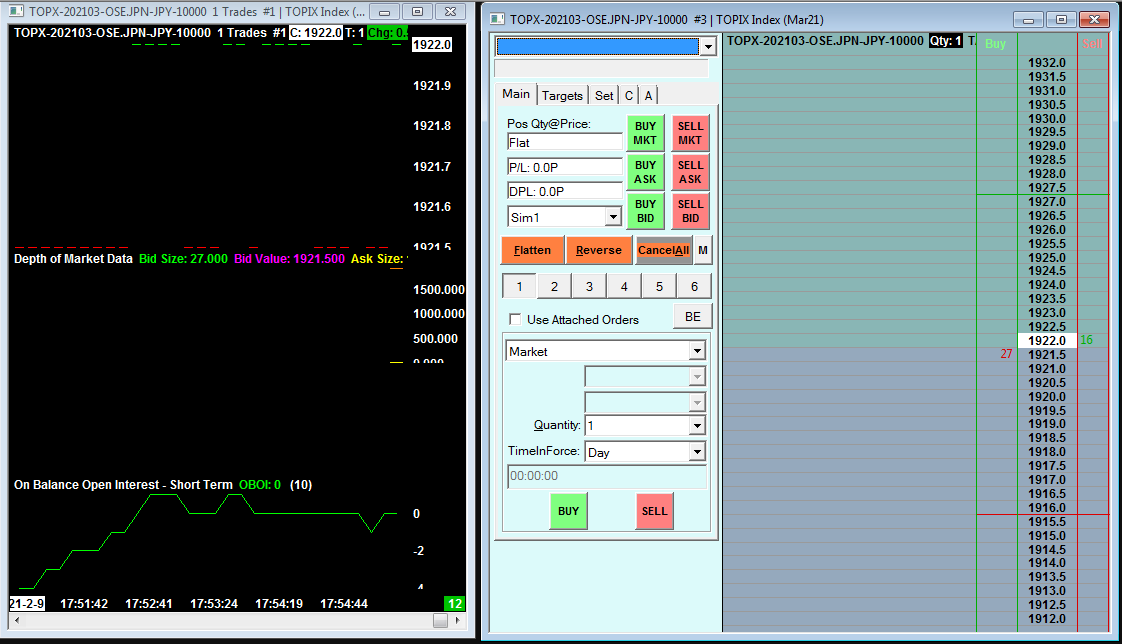Click the SELL MKT button
This screenshot has width=1122, height=644.
690,133
